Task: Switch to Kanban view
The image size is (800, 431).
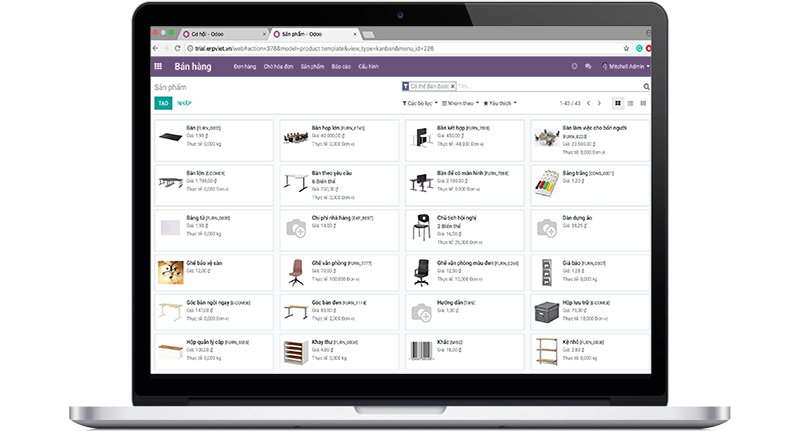Action: click(617, 103)
